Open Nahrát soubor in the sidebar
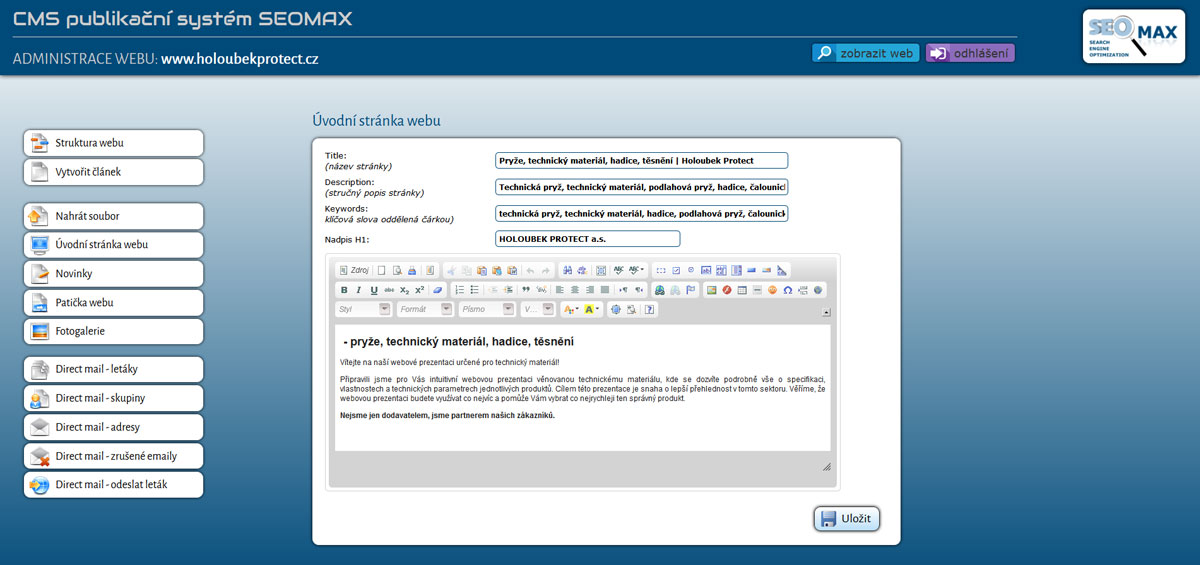This screenshot has height=565, width=1200. (113, 216)
